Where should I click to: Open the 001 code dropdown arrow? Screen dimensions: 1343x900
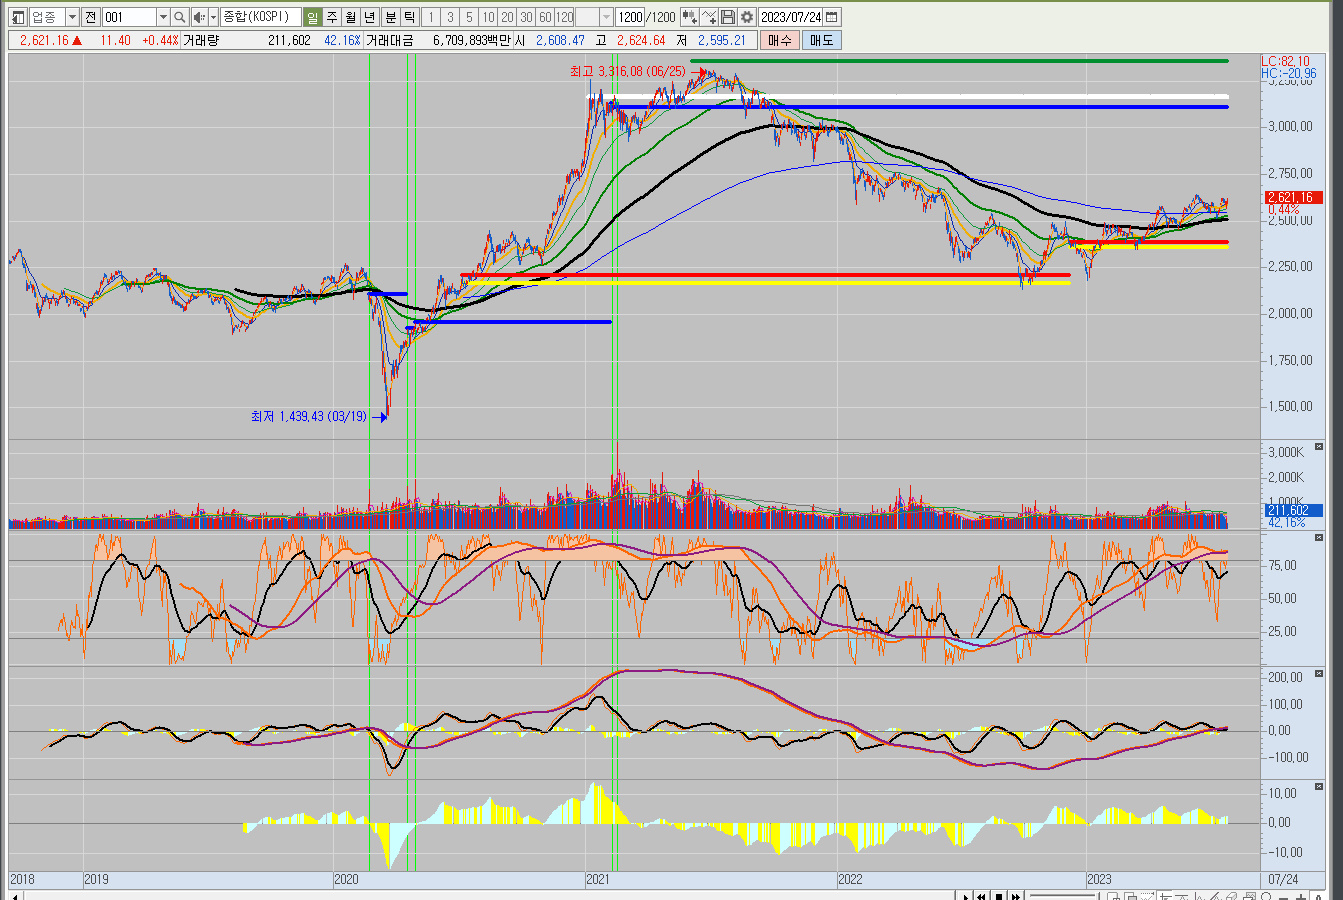(163, 17)
